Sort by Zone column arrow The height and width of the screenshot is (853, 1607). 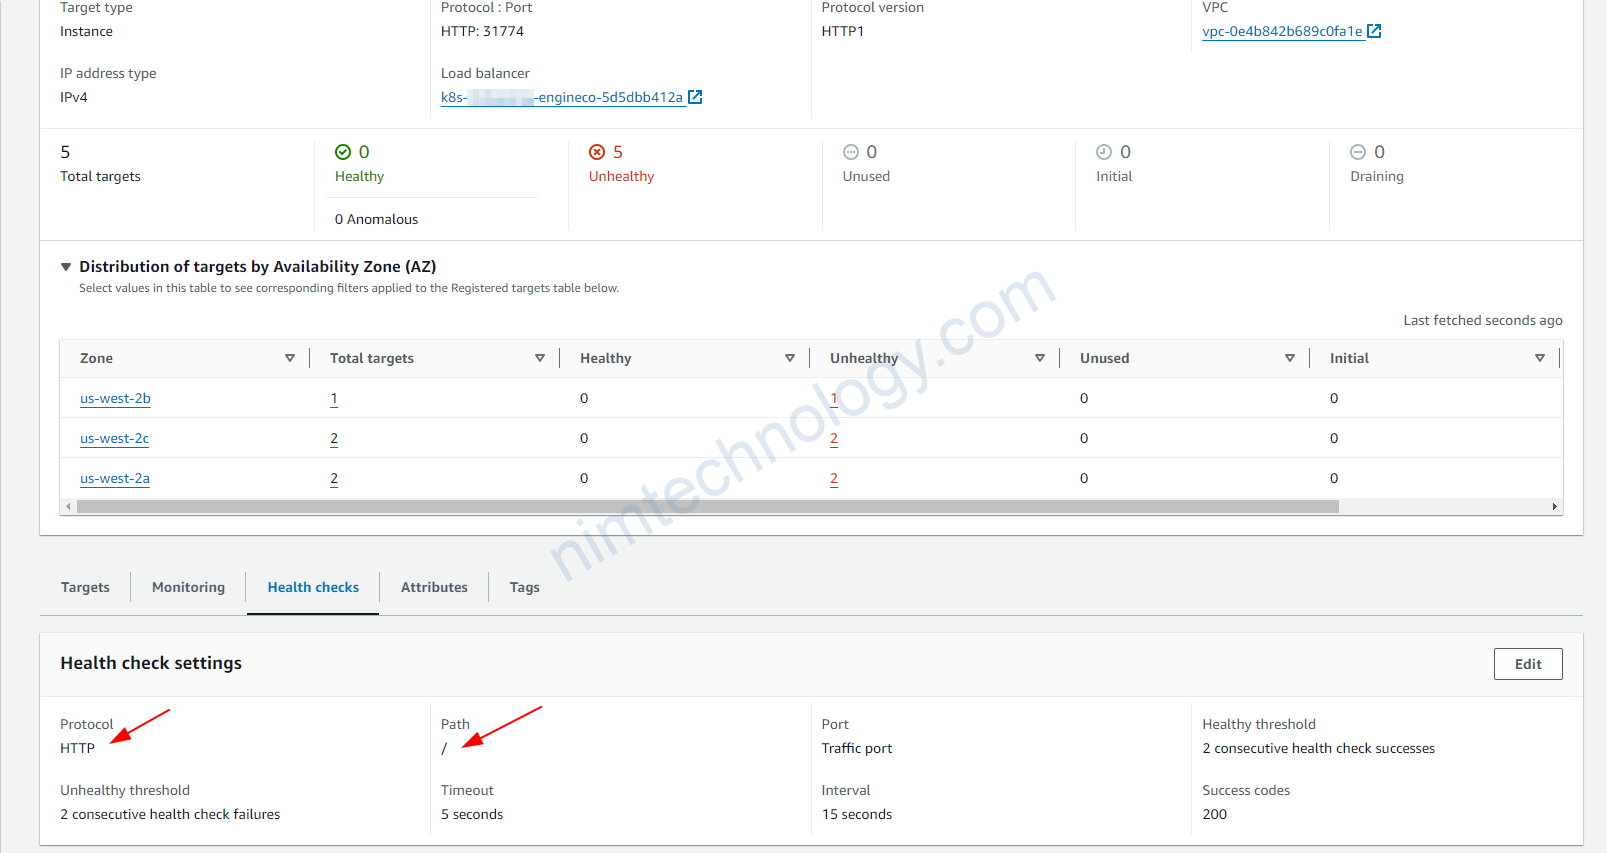click(x=290, y=358)
